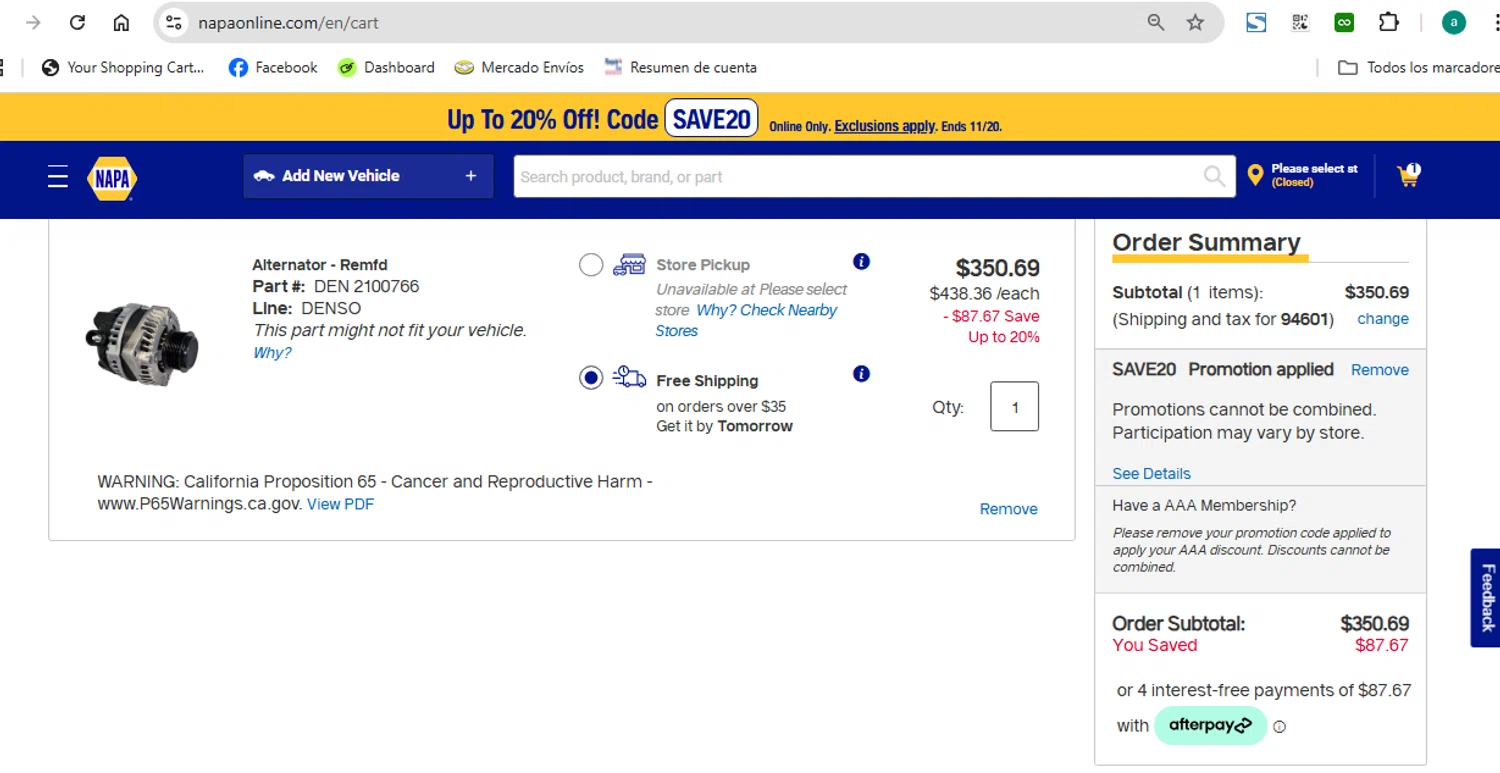Open the Extensions puzzle piece menu
The image size is (1500, 773).
(x=1388, y=22)
